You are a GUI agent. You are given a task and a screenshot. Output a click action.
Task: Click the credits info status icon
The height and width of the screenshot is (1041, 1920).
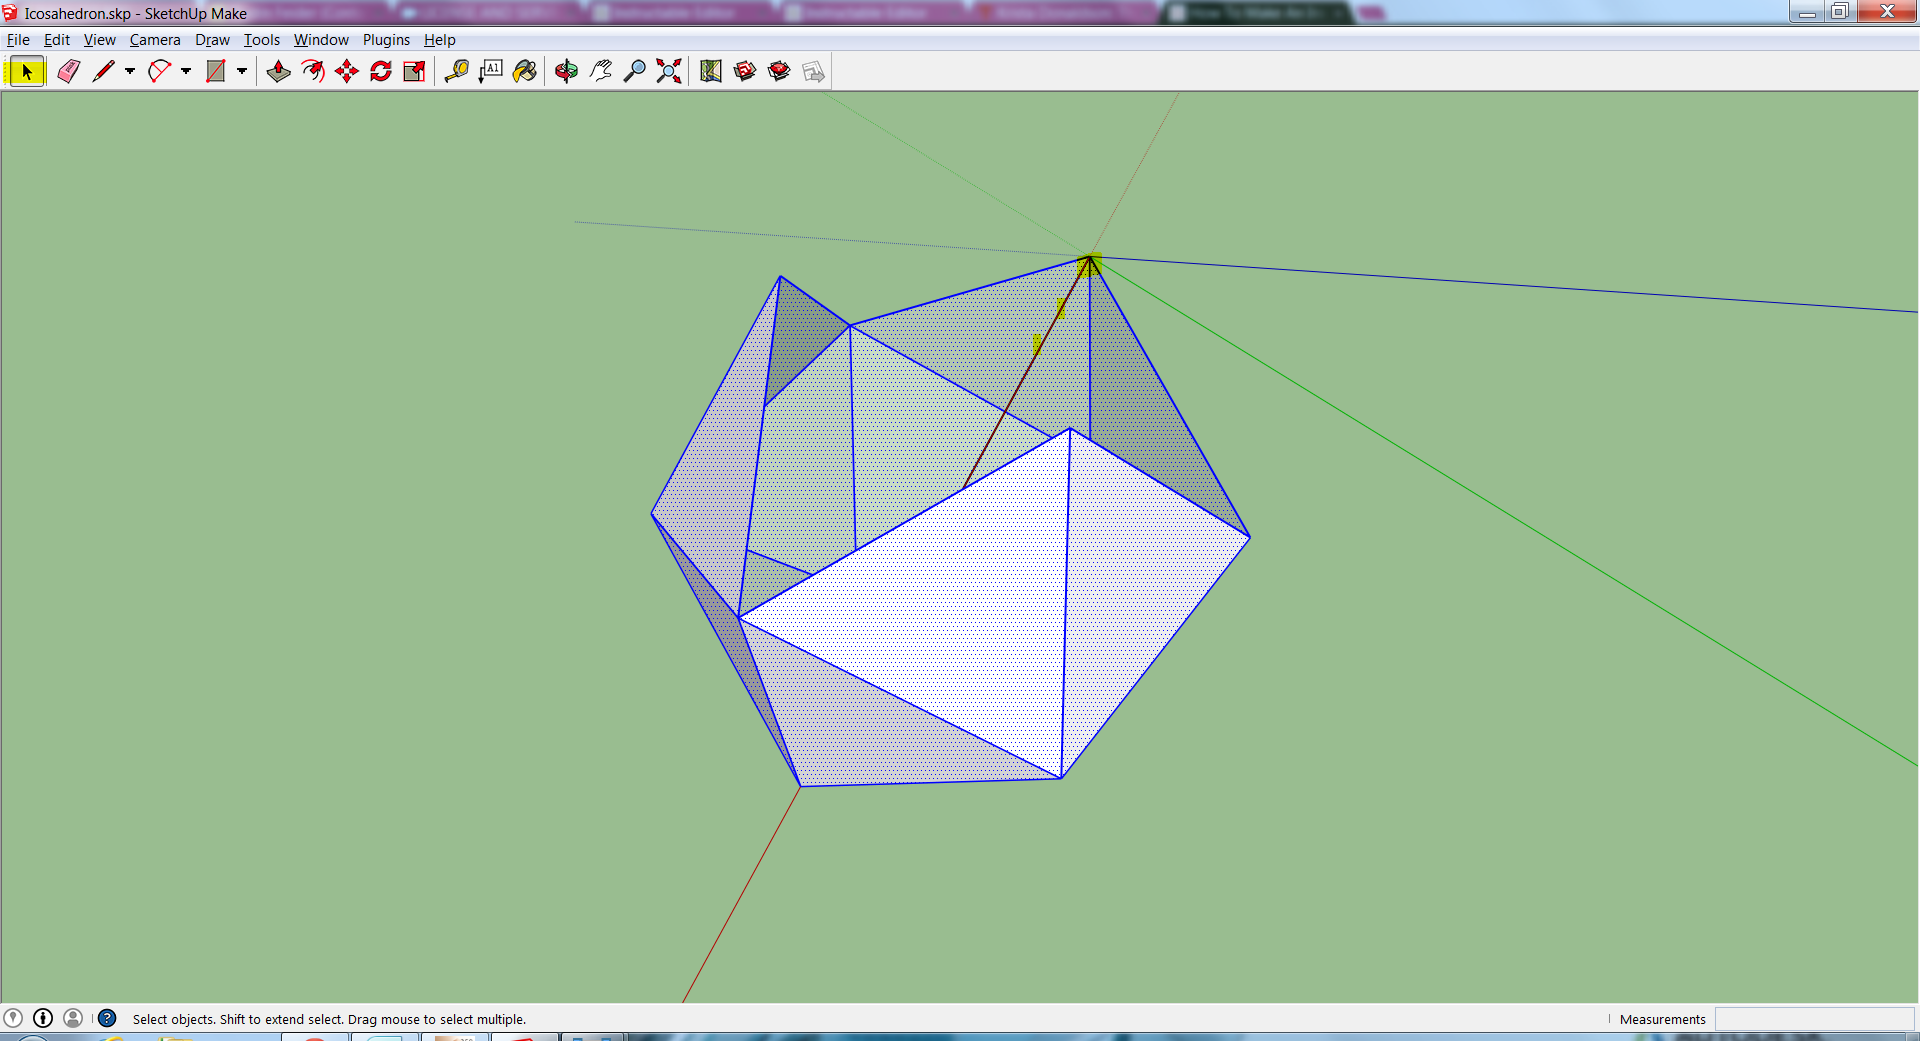coord(43,1018)
